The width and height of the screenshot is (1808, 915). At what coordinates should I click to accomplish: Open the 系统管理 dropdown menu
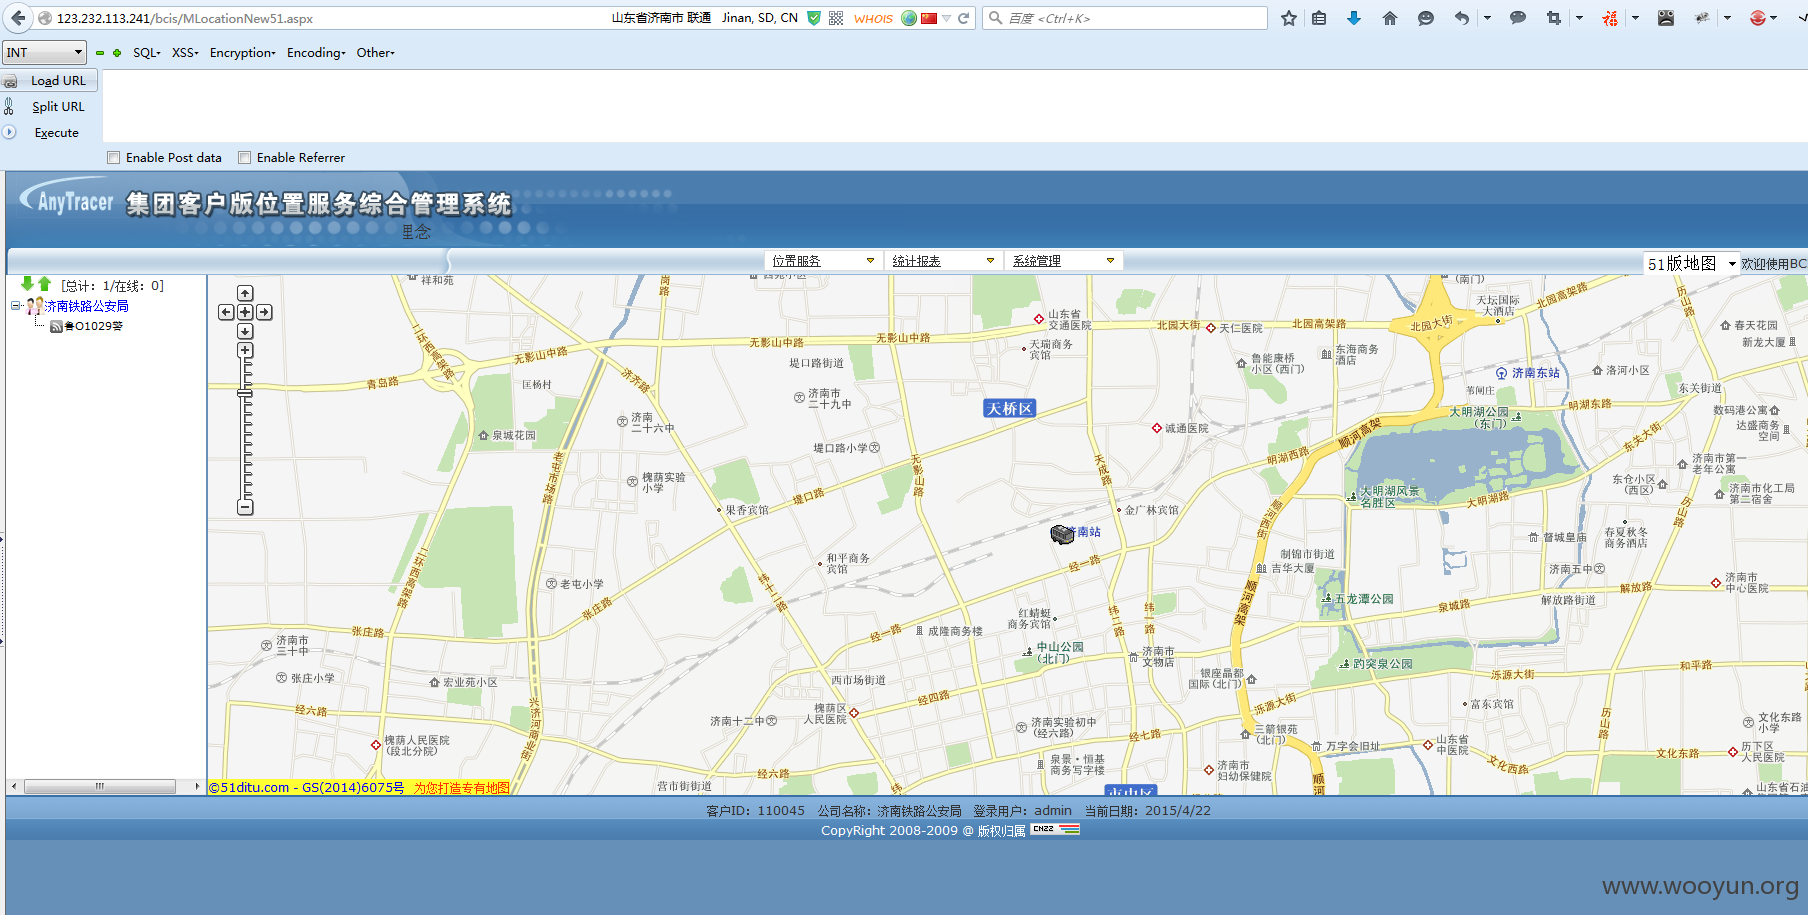tap(1063, 261)
